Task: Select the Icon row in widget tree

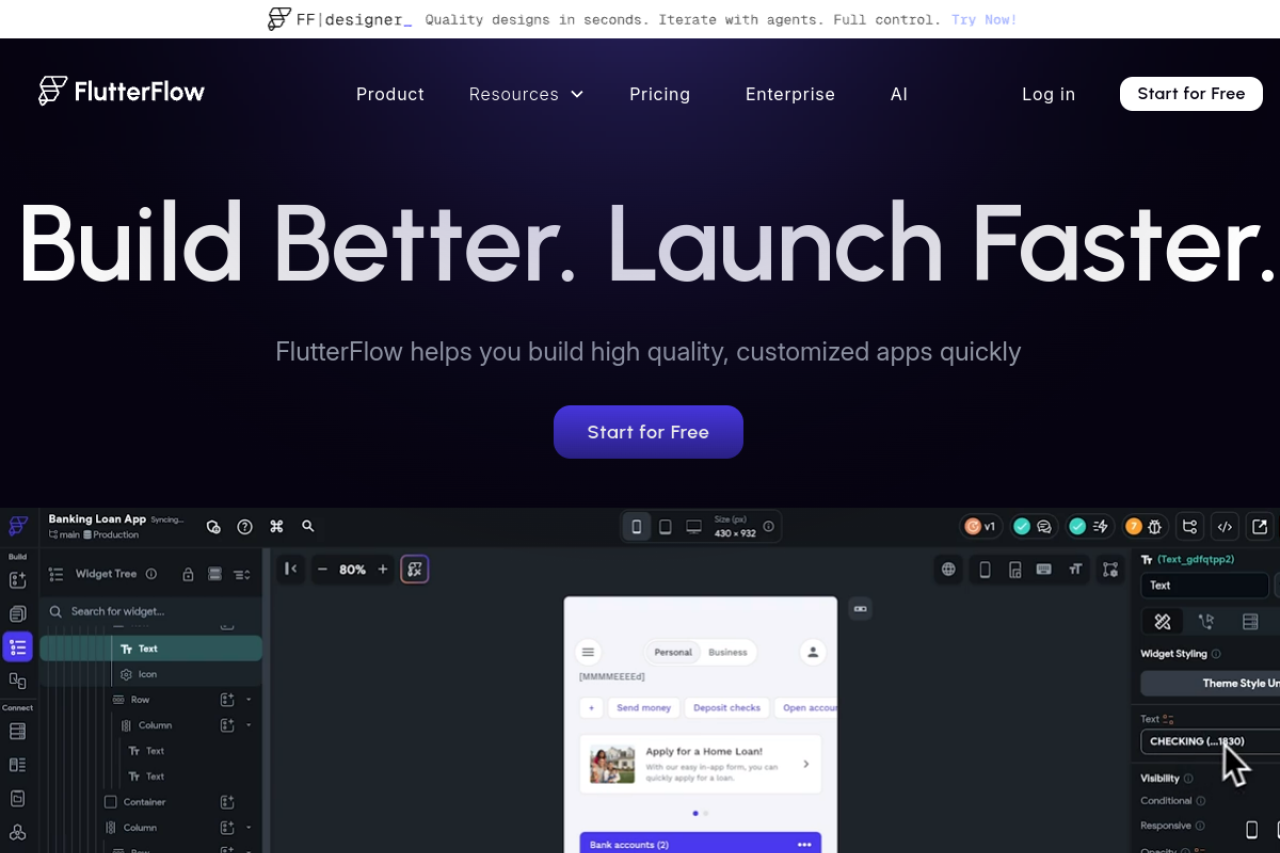Action: point(151,674)
